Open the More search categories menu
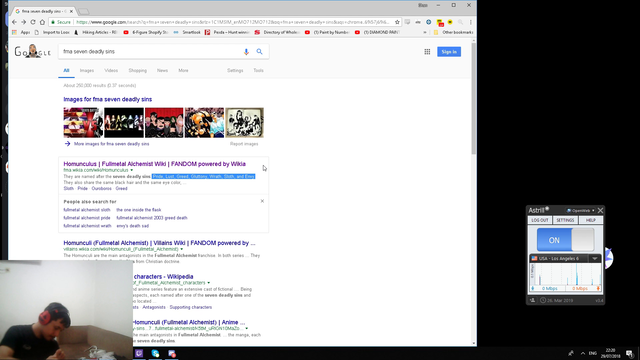 tap(183, 71)
